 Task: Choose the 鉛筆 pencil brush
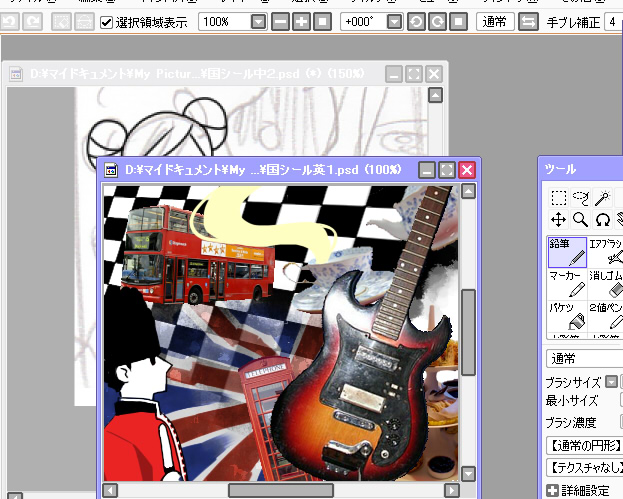click(x=567, y=252)
